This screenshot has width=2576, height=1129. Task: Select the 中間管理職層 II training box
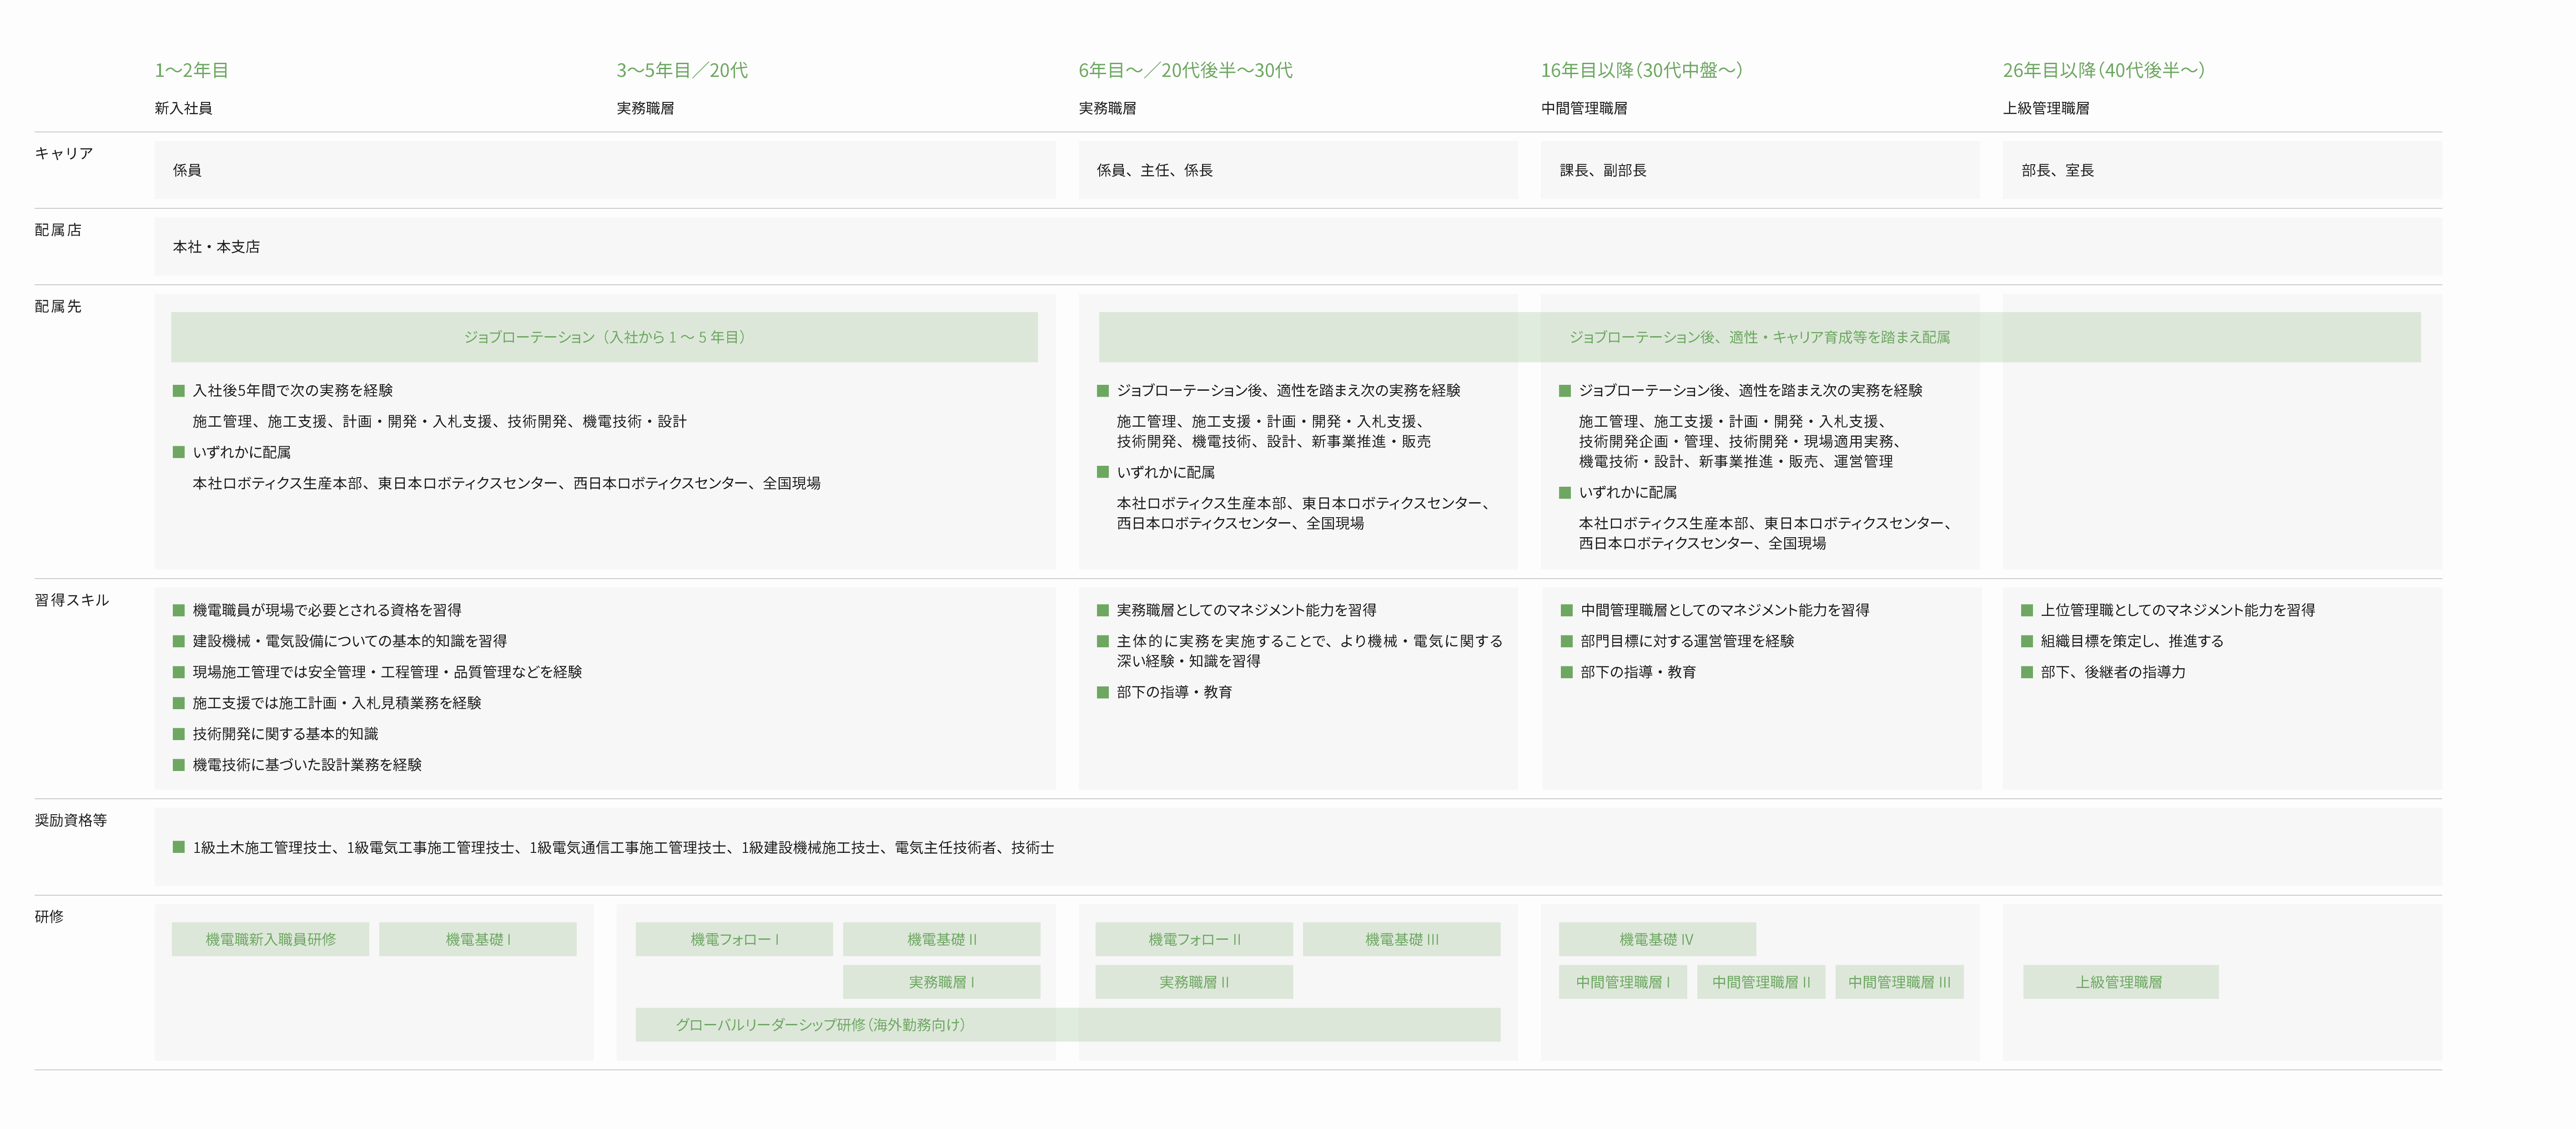1760,982
